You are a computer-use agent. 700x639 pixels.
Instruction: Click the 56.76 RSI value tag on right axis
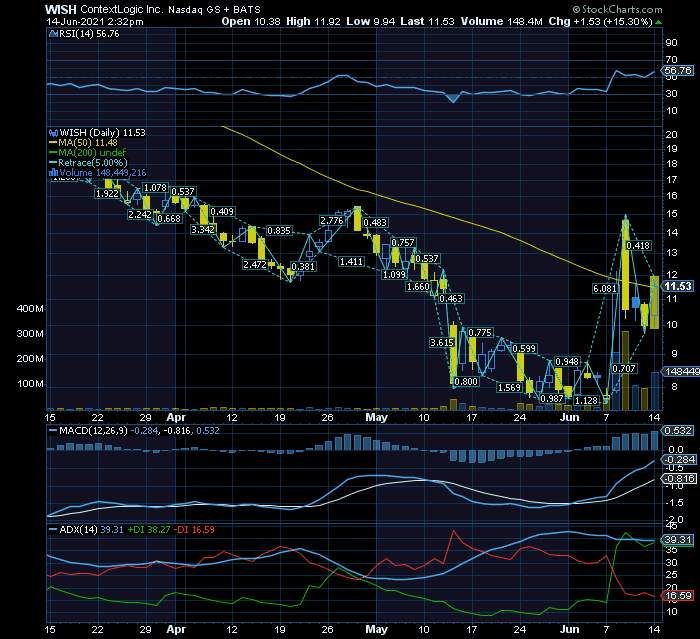click(x=678, y=71)
